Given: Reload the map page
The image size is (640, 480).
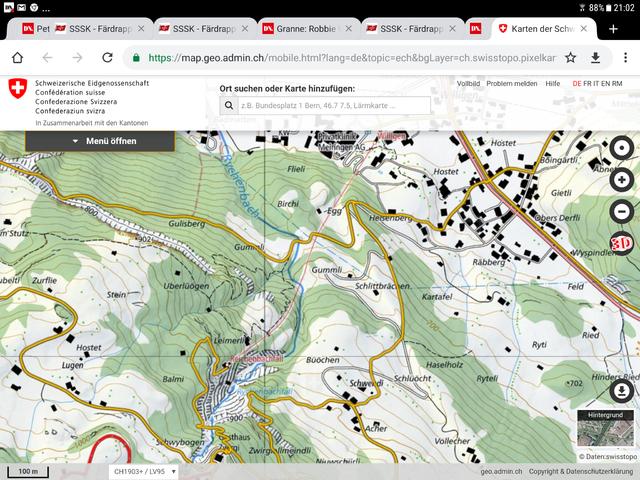Looking at the screenshot, I should (107, 58).
